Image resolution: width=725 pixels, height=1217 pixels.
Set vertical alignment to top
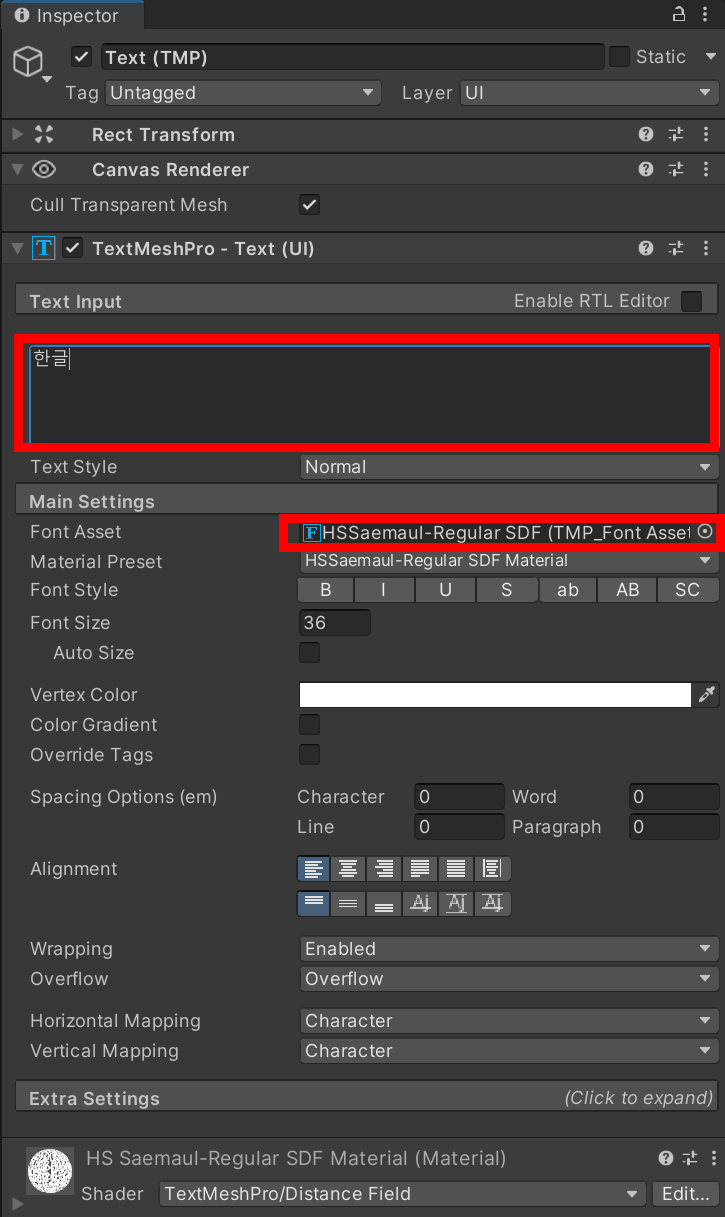pos(314,903)
